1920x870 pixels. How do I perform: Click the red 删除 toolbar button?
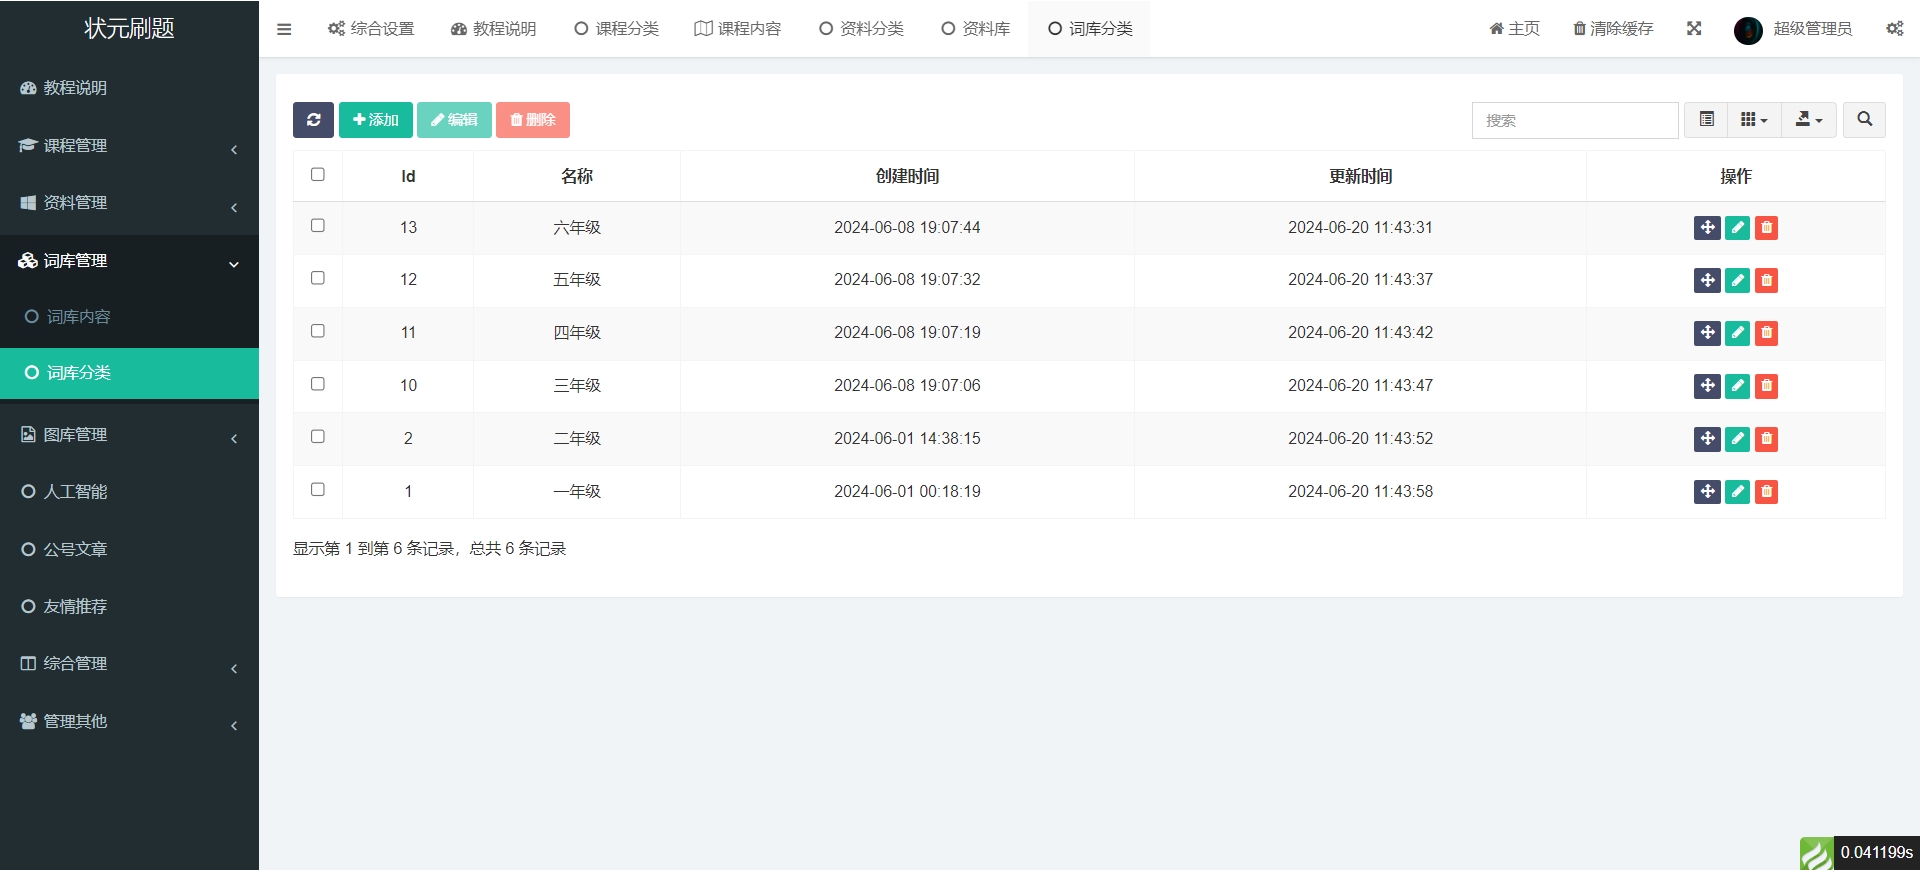[533, 120]
